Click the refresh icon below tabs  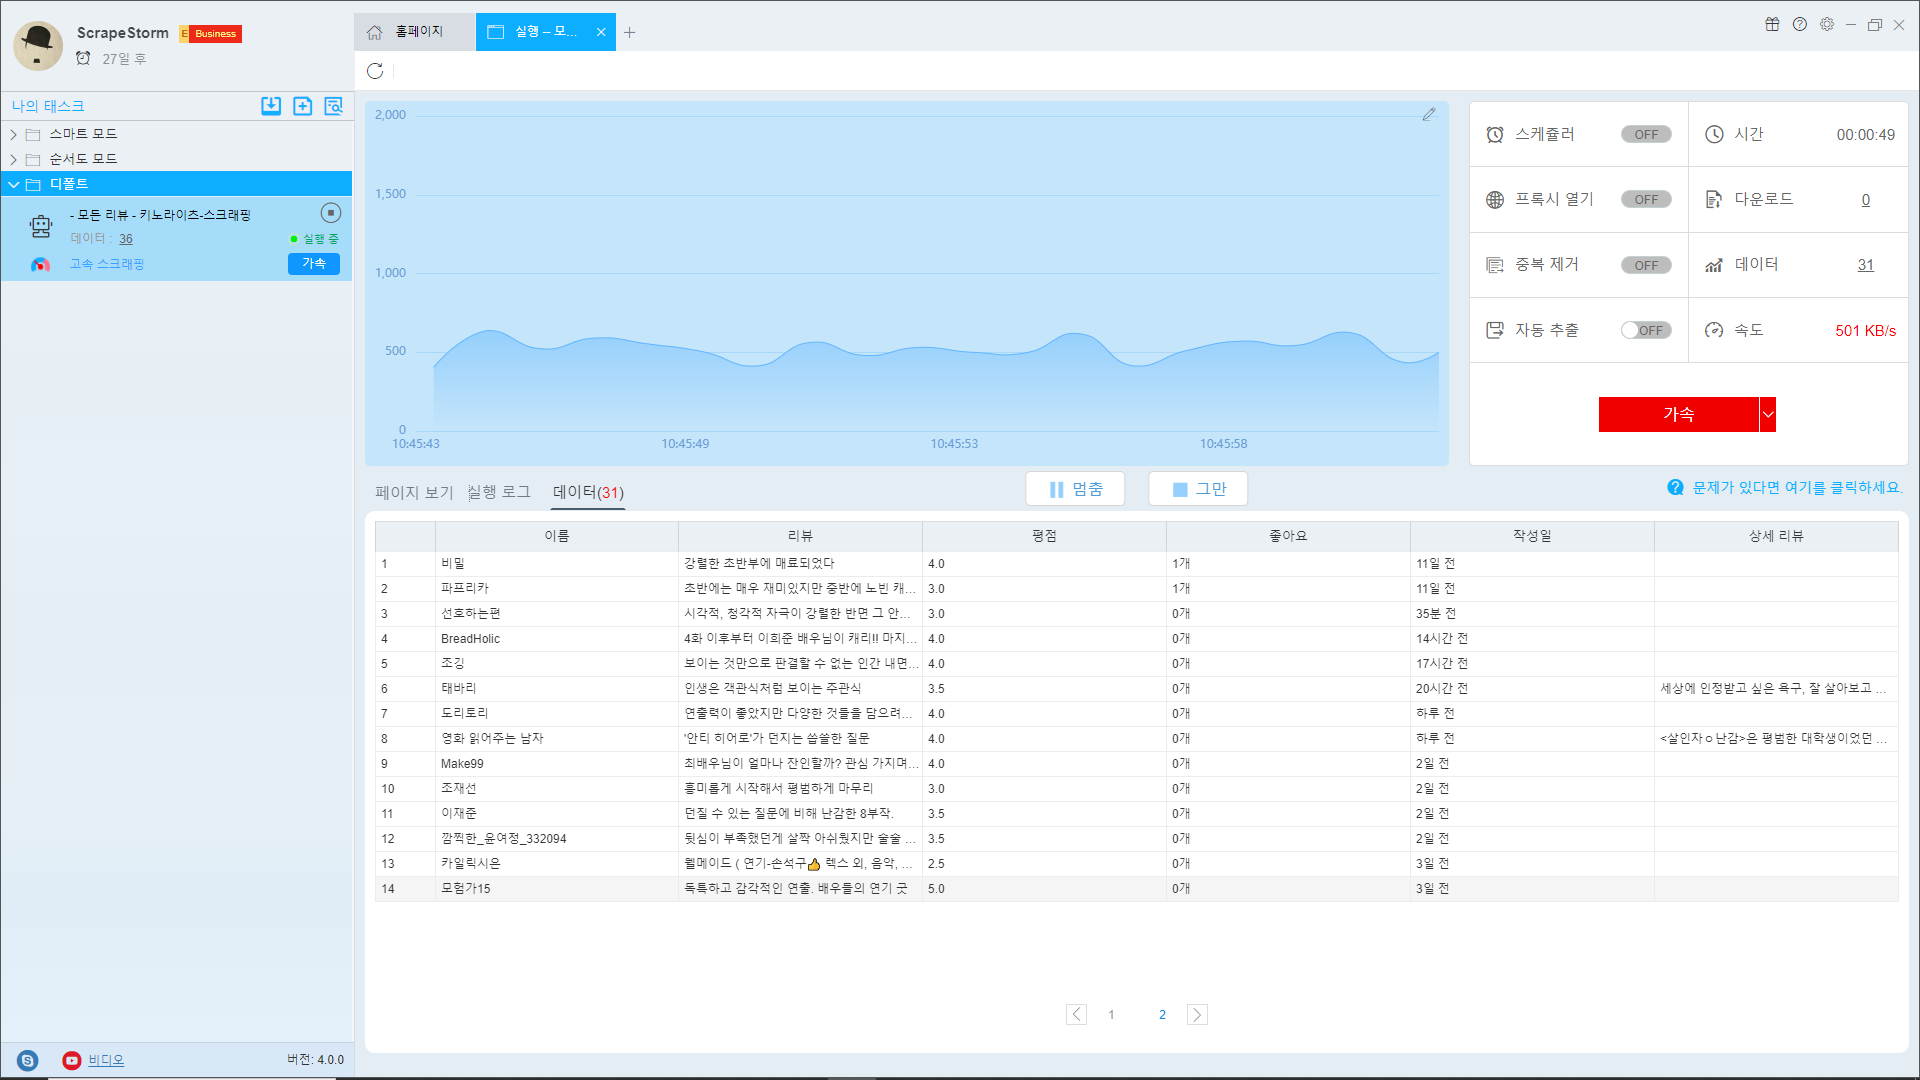pyautogui.click(x=375, y=71)
